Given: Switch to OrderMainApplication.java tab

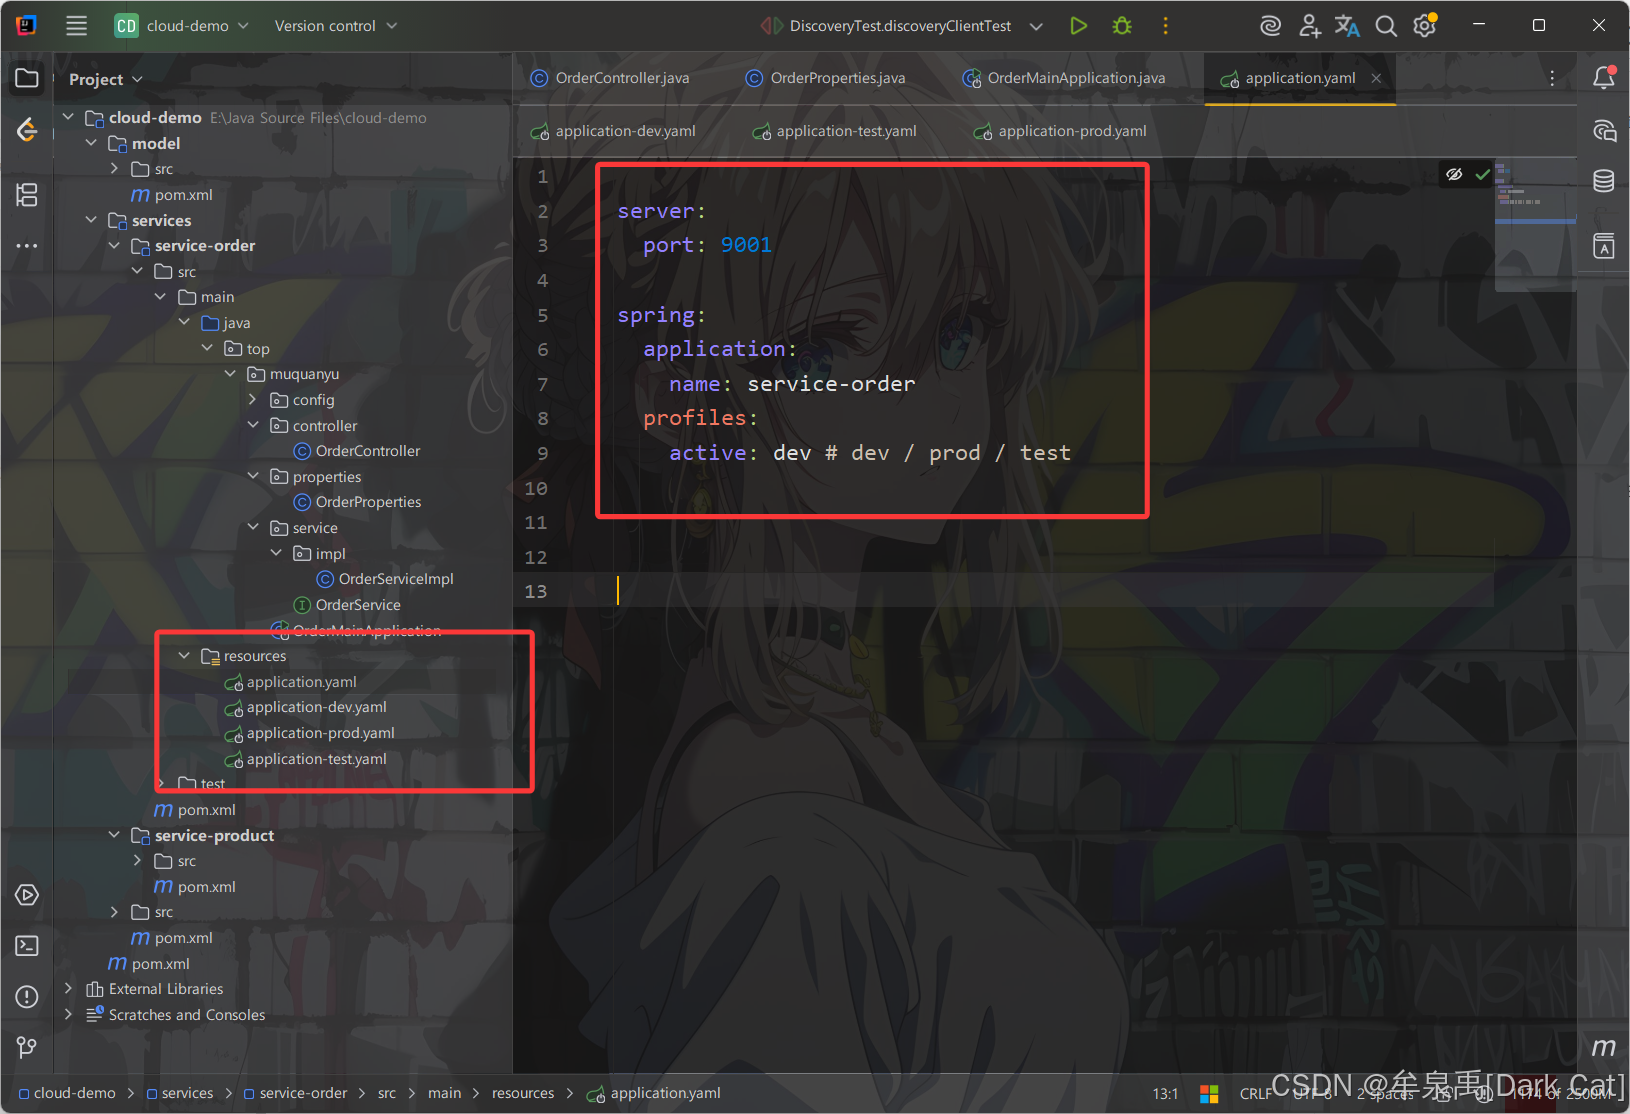Looking at the screenshot, I should pyautogui.click(x=1063, y=78).
